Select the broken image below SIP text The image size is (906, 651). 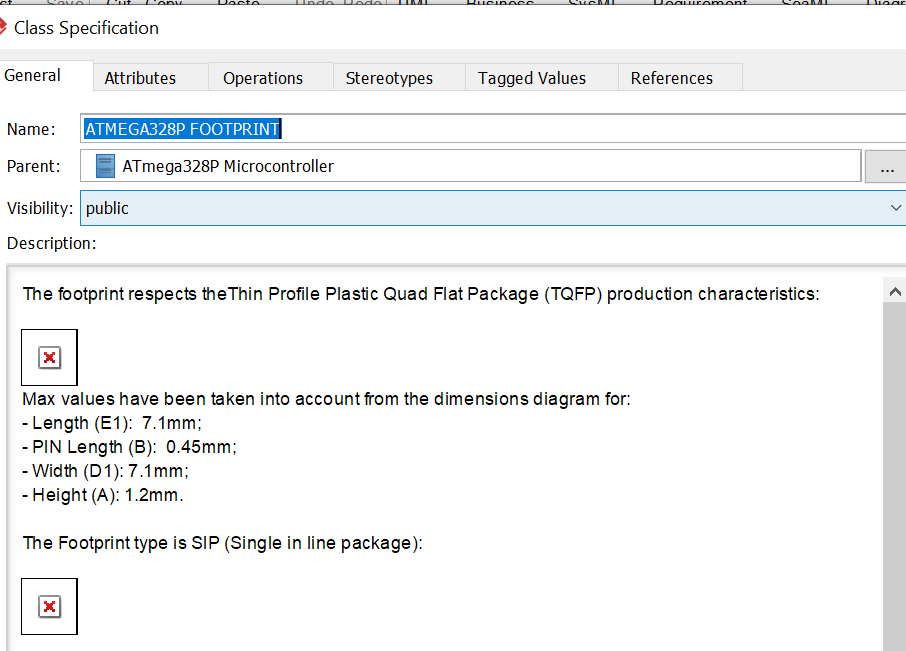pyautogui.click(x=49, y=607)
